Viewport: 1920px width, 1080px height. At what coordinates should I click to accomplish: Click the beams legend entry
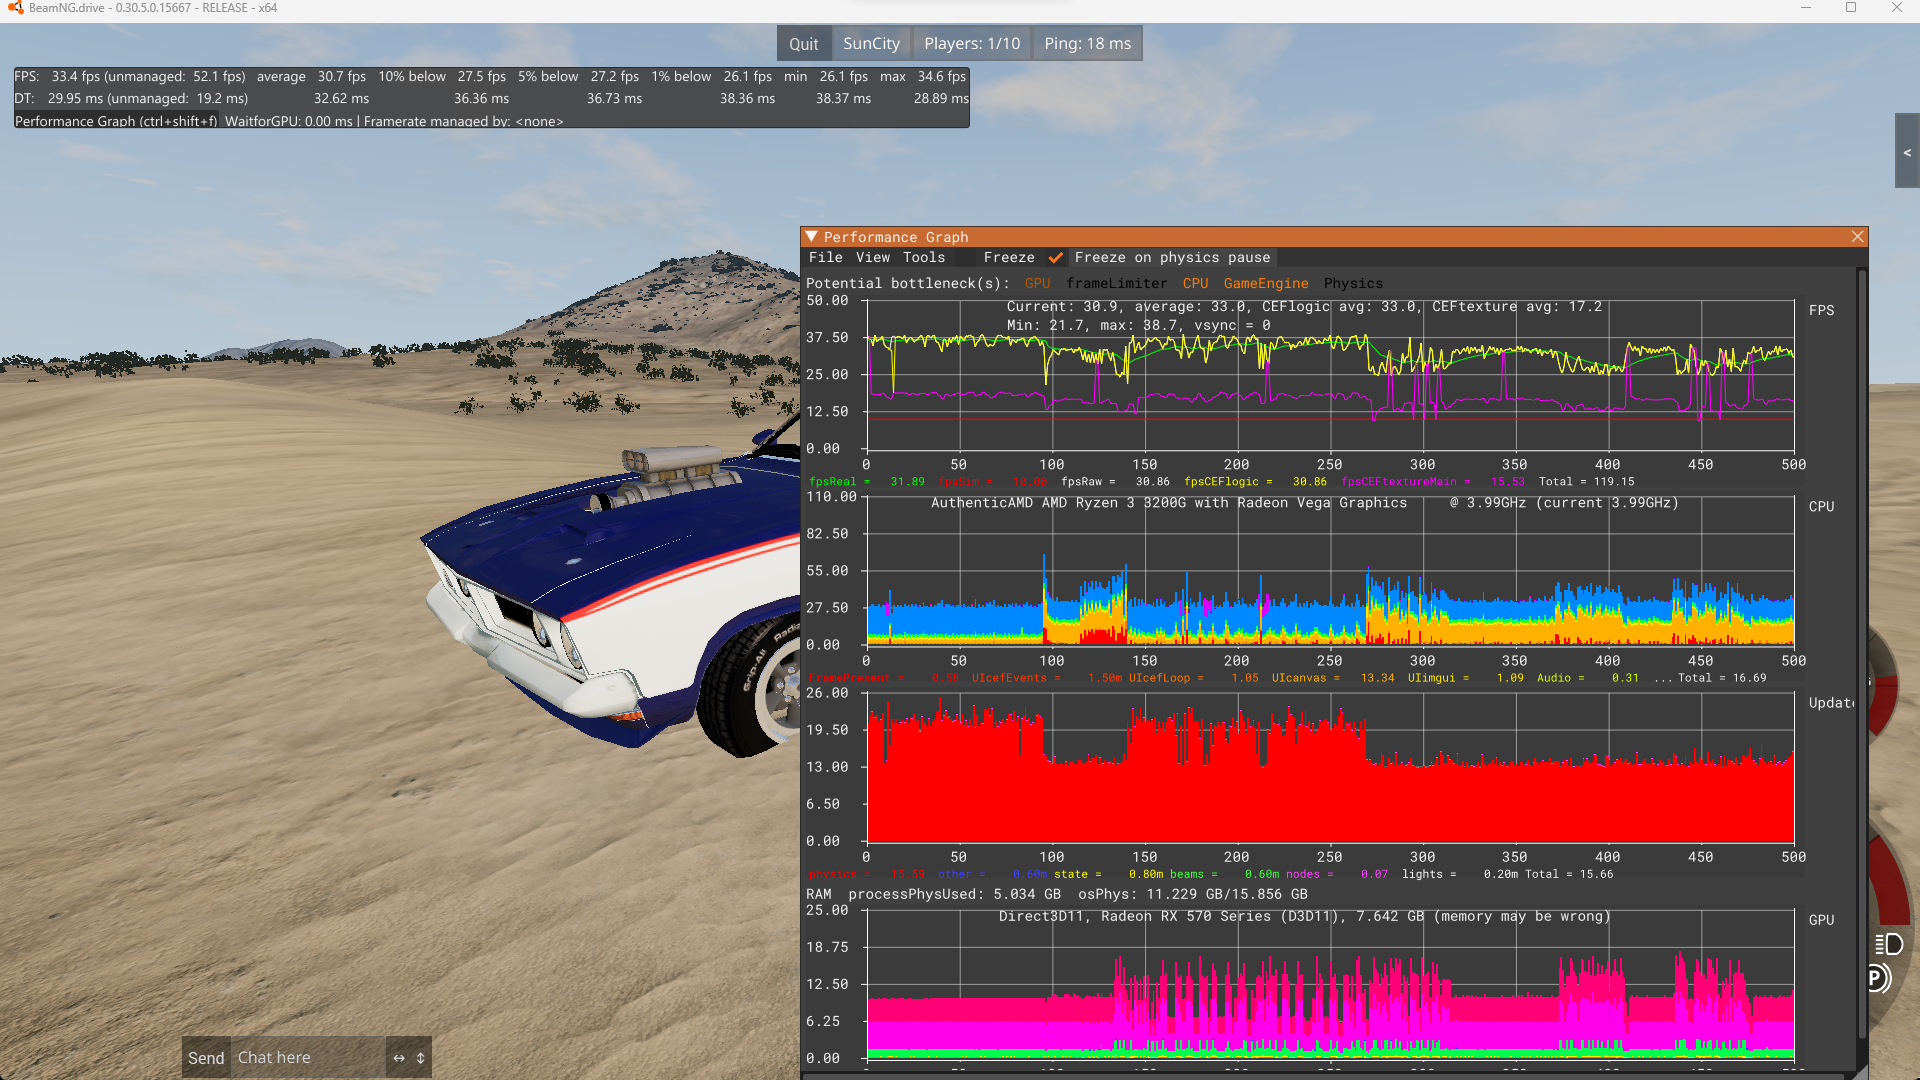point(1224,874)
